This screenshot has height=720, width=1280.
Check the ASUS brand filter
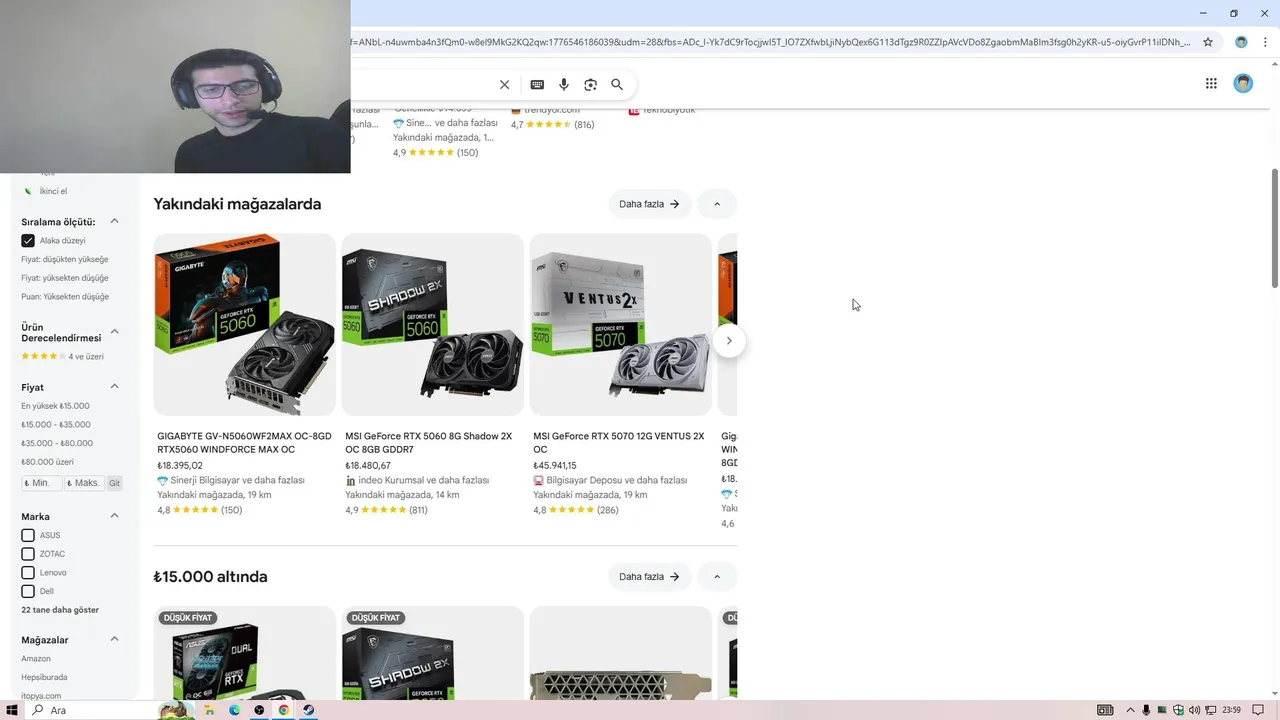(x=28, y=535)
